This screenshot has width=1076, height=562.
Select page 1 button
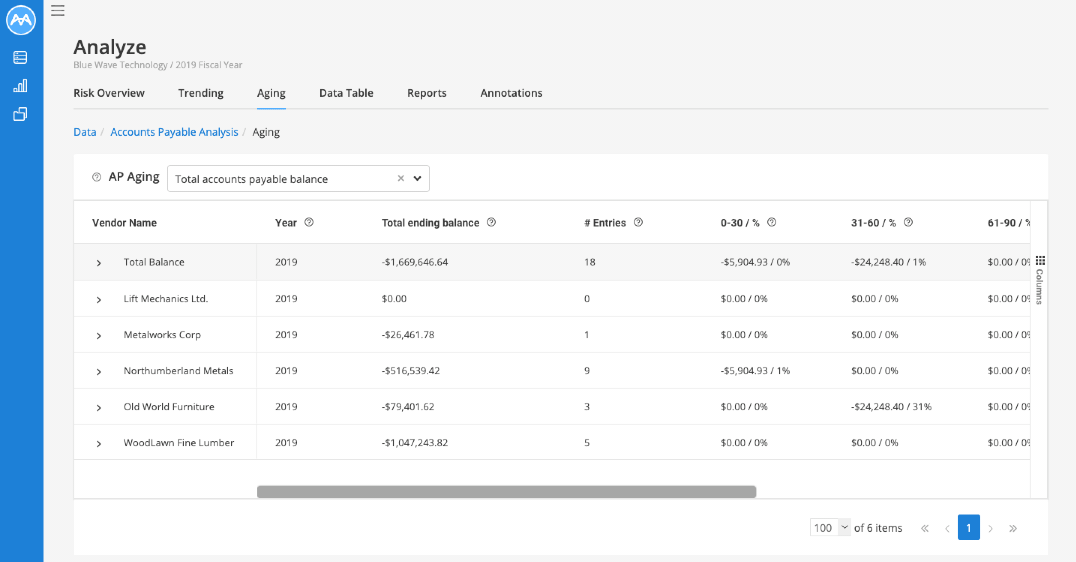(968, 528)
